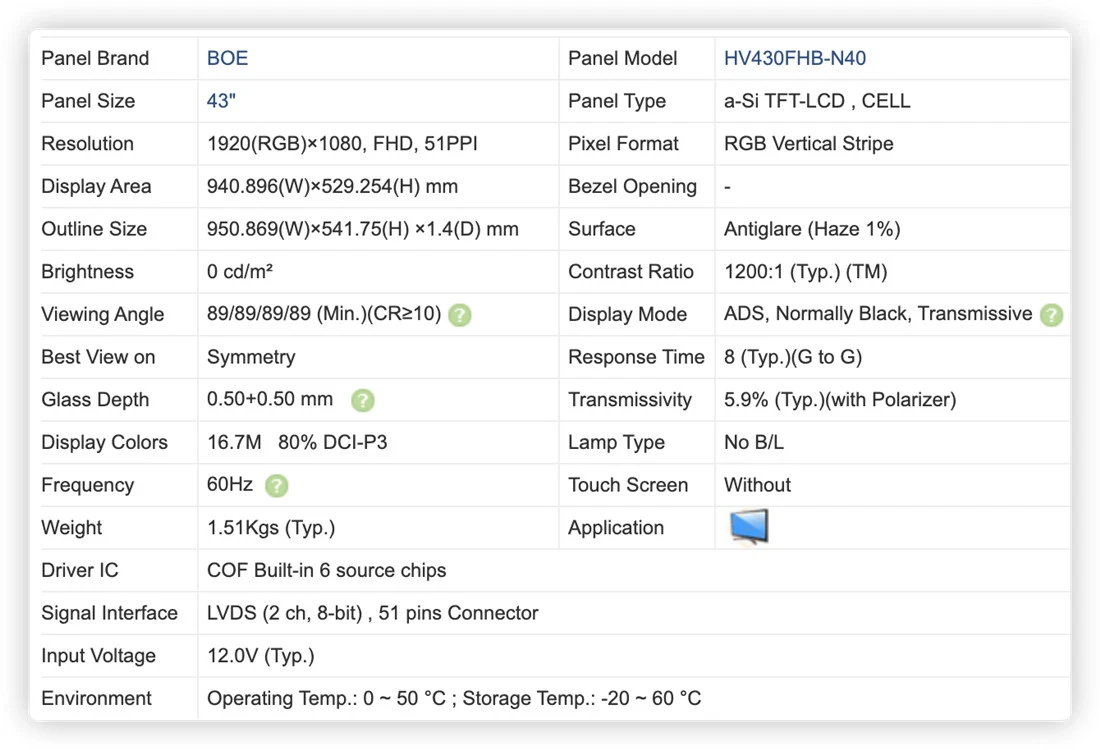Click help icon beside Glass Depth value
Image resolution: width=1100 pixels, height=750 pixels.
pos(363,400)
